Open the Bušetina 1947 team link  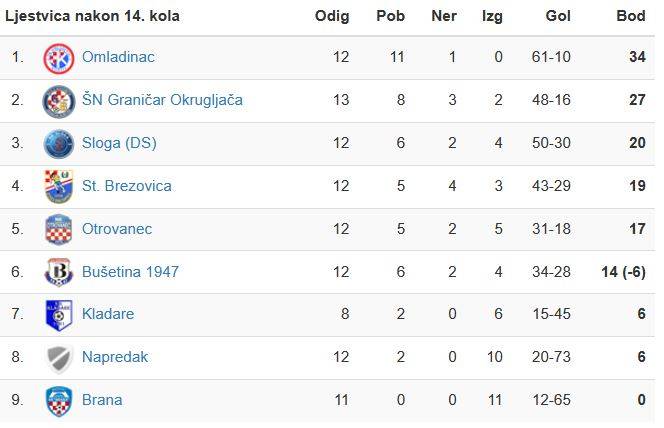[x=131, y=272]
